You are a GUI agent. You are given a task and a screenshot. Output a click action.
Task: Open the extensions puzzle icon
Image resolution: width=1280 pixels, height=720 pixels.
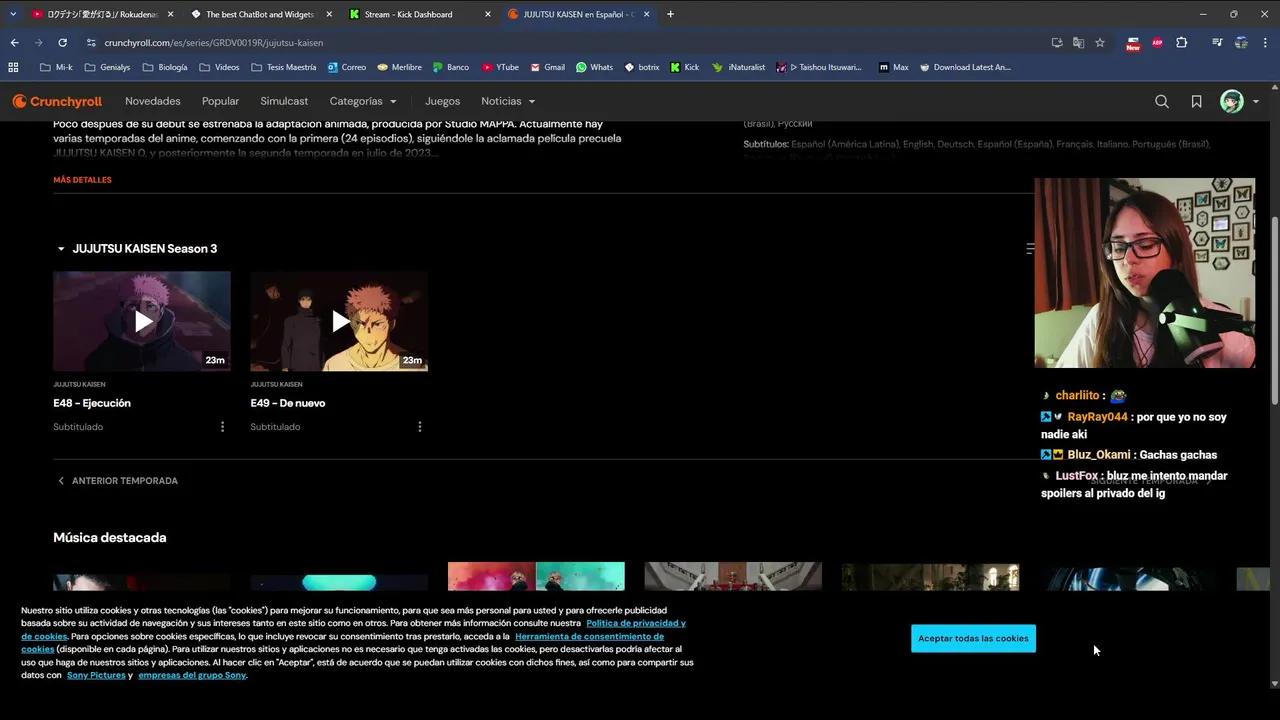1182,43
